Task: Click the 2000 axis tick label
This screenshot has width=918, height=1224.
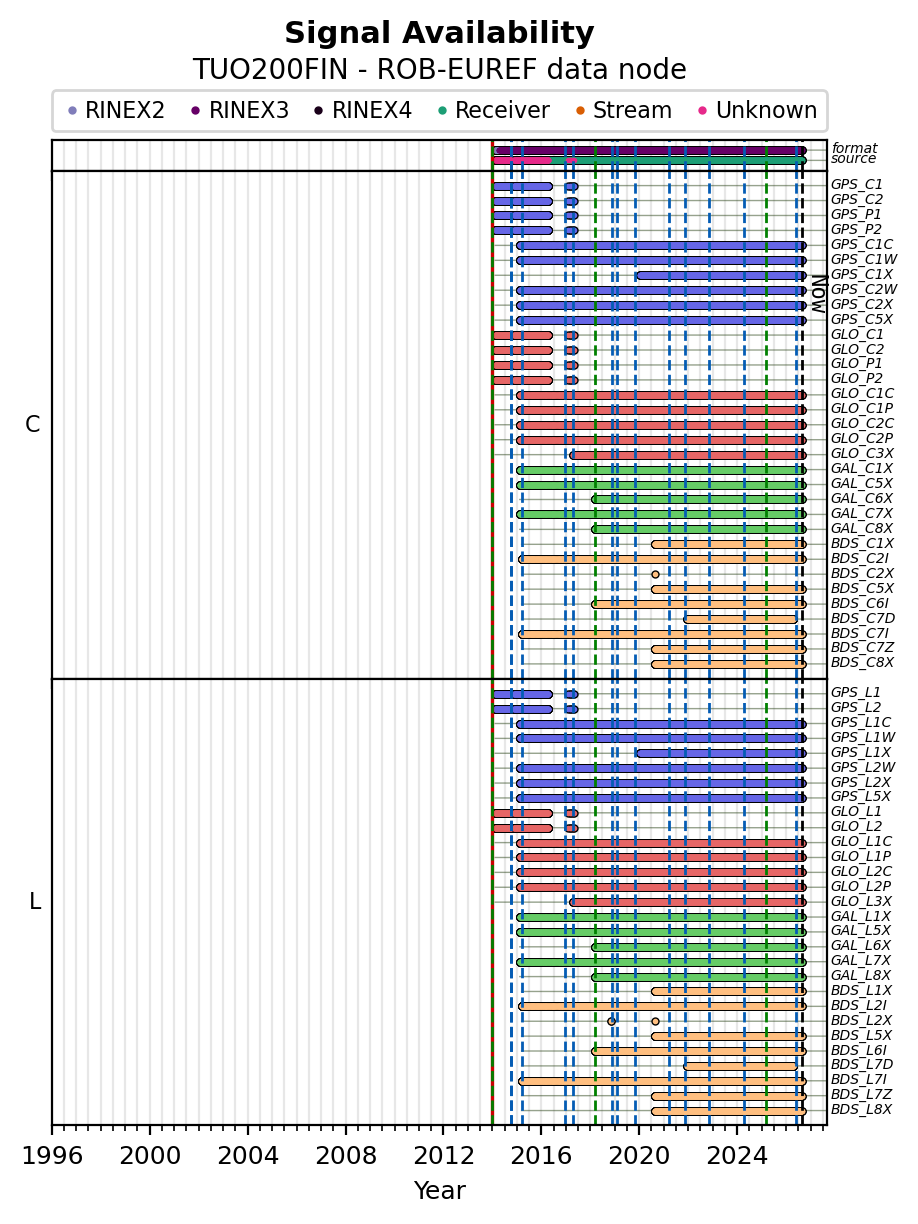Action: (x=150, y=1156)
